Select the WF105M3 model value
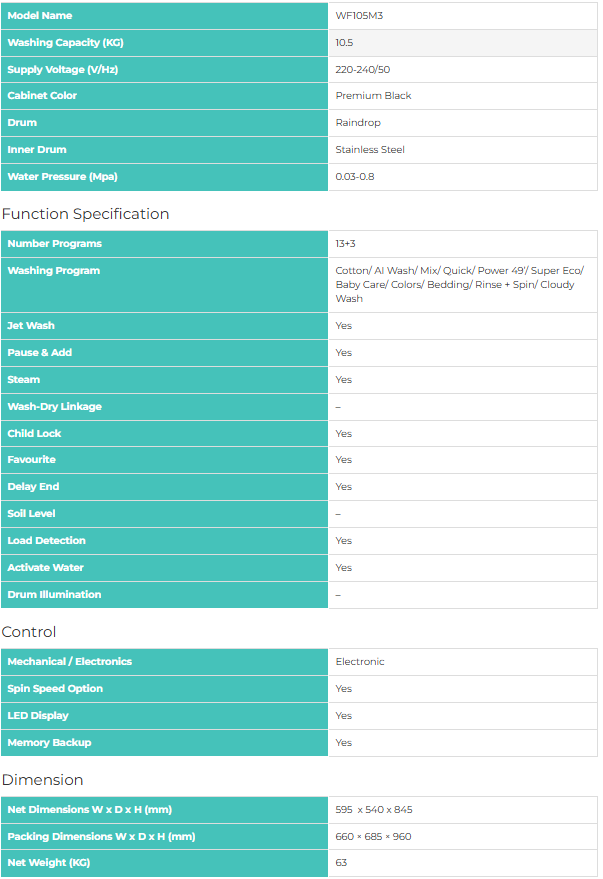603x879 pixels. [x=355, y=16]
